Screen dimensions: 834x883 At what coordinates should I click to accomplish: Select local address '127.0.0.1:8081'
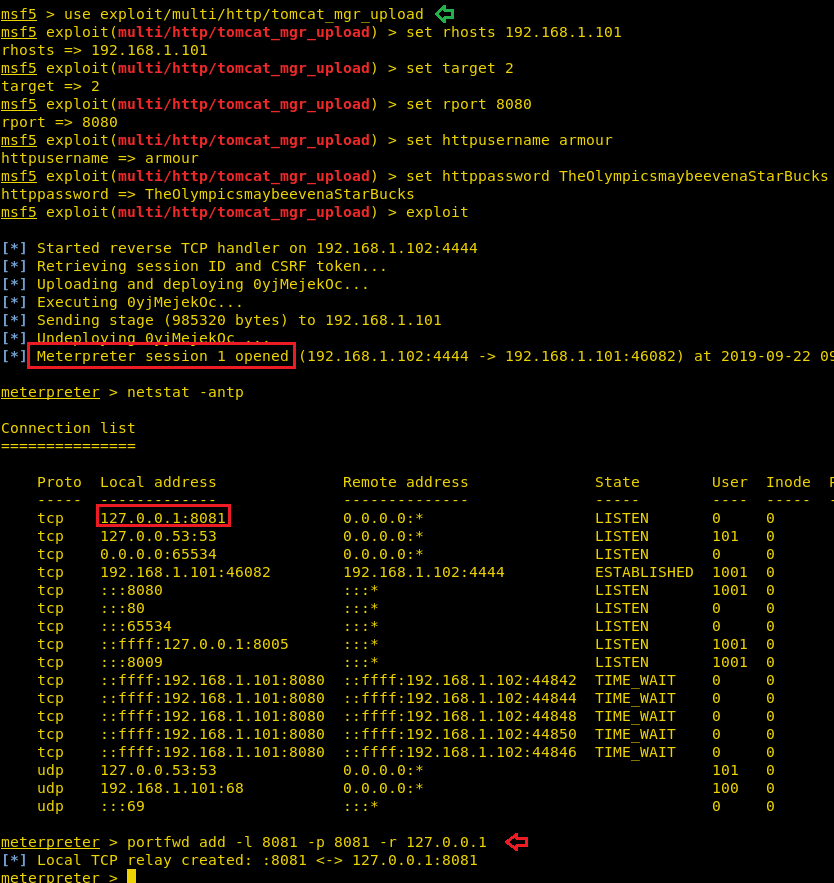pos(163,518)
